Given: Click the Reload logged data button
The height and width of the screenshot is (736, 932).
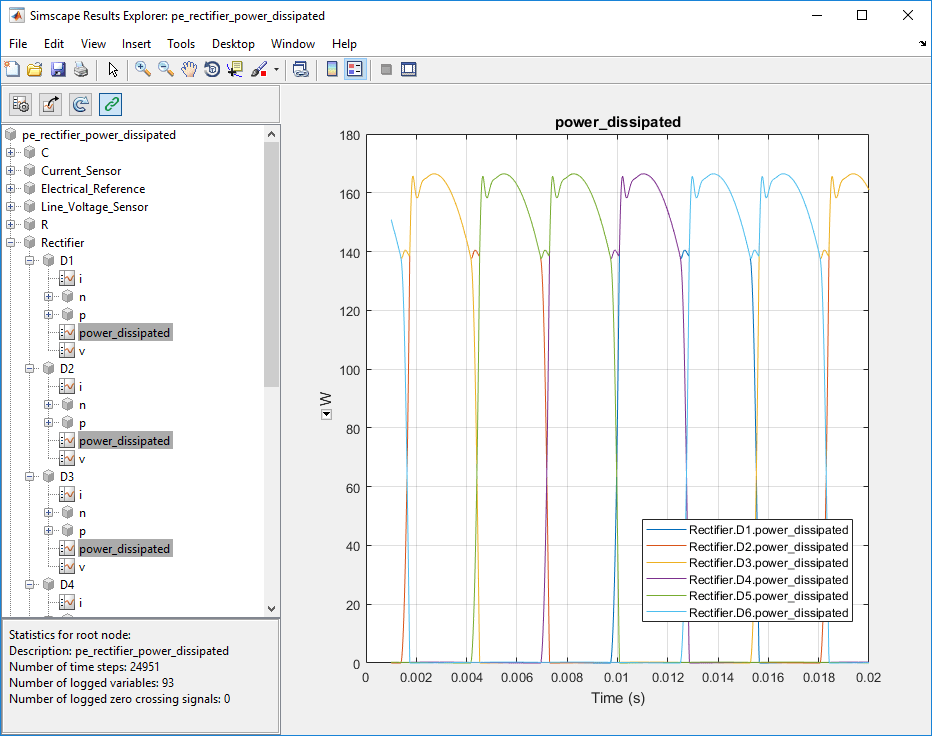Looking at the screenshot, I should tap(81, 104).
